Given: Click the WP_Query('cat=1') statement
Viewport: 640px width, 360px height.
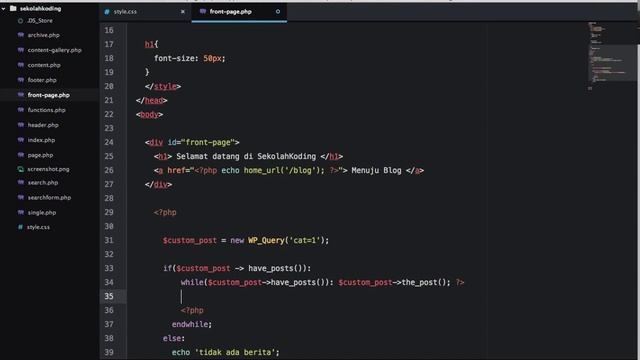Looking at the screenshot, I should (x=246, y=240).
